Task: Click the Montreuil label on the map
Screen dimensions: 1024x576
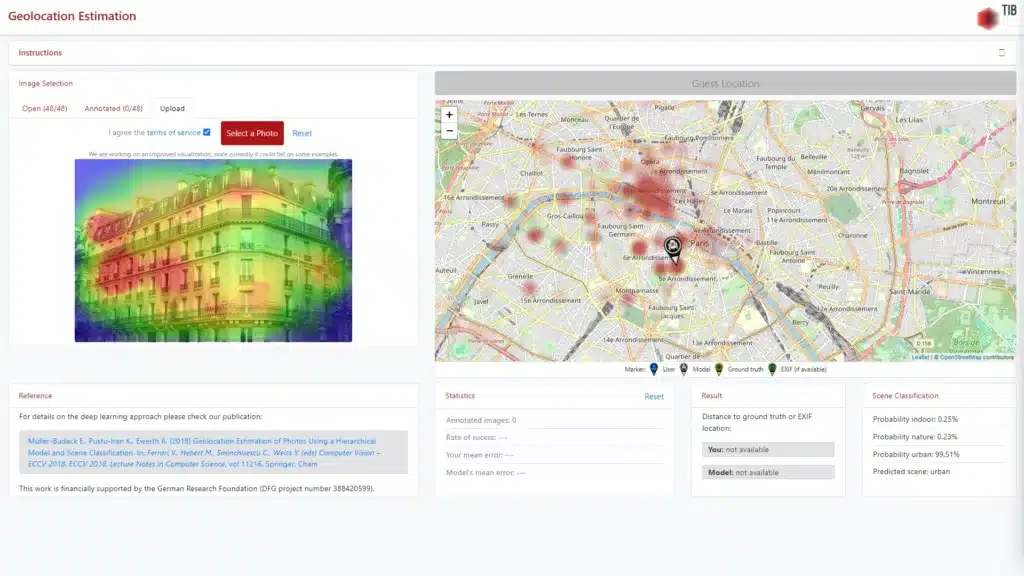Action: (988, 201)
